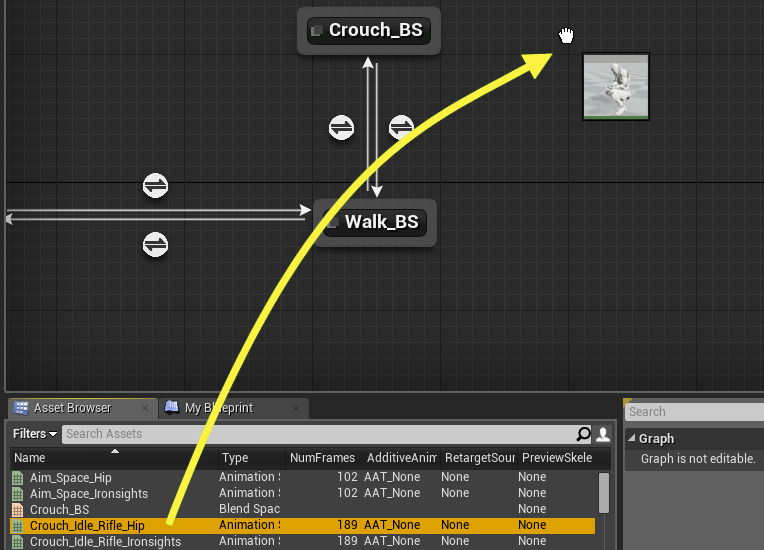Click the search magnifier icon in Asset Browser

tap(583, 434)
